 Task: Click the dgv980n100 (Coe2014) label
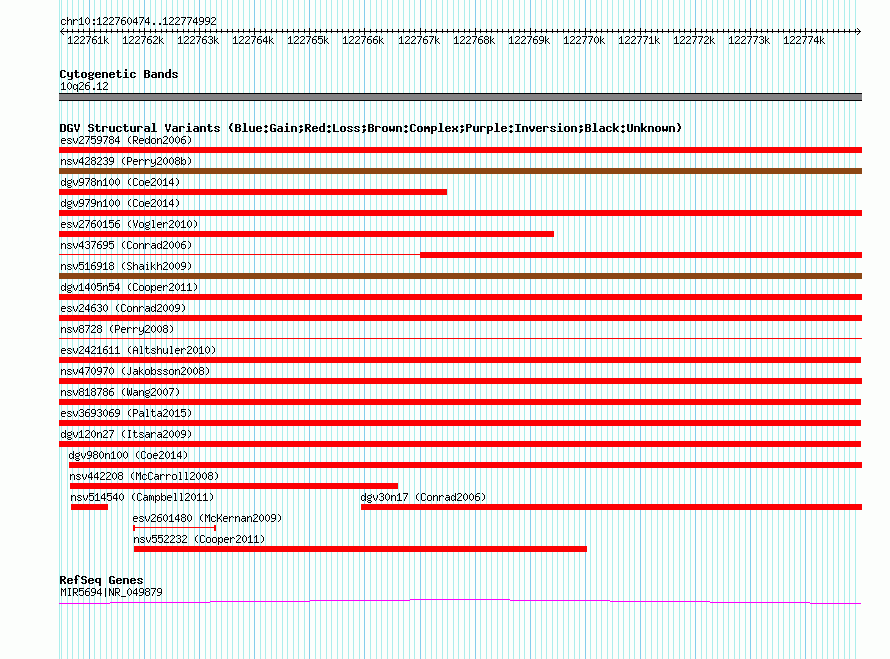pos(128,455)
